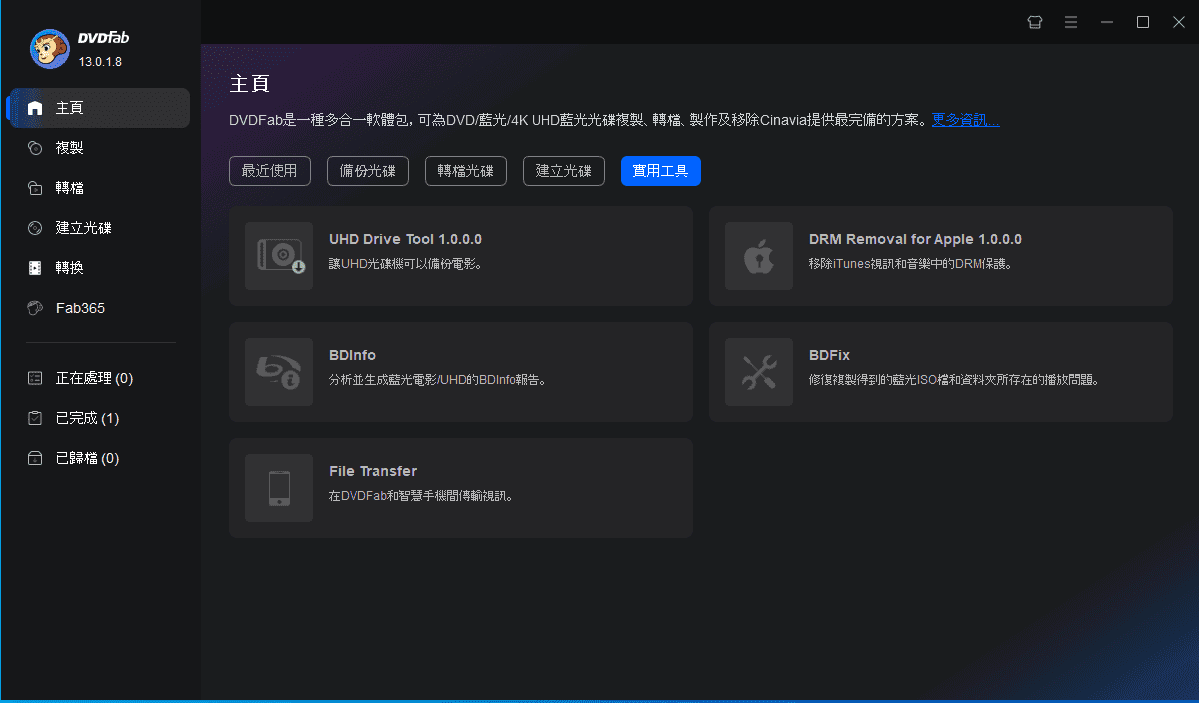Click the UHD Drive Tool drive icon
Viewport: 1199px width, 703px height.
[x=279, y=256]
